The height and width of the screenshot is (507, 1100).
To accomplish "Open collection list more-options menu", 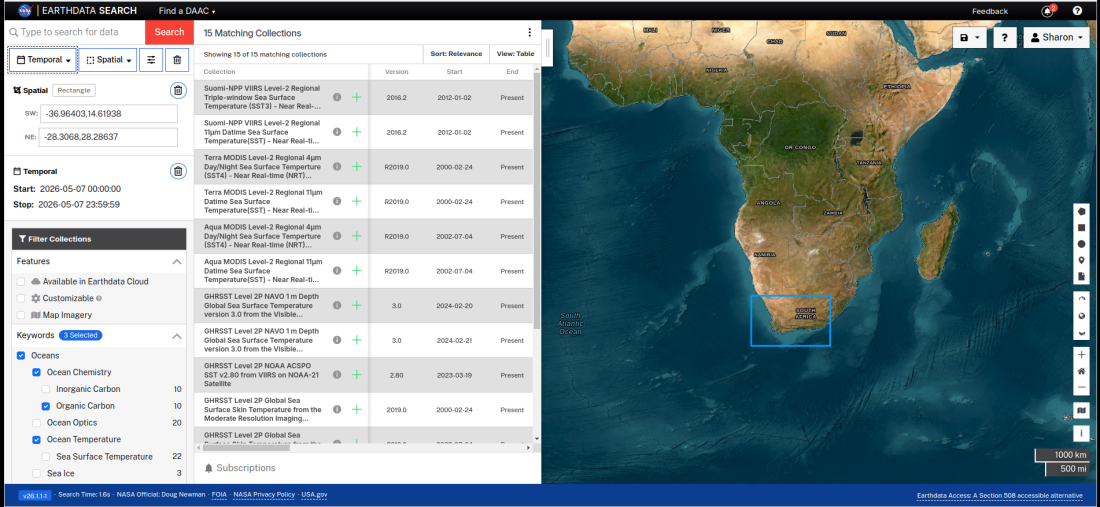I will (530, 32).
